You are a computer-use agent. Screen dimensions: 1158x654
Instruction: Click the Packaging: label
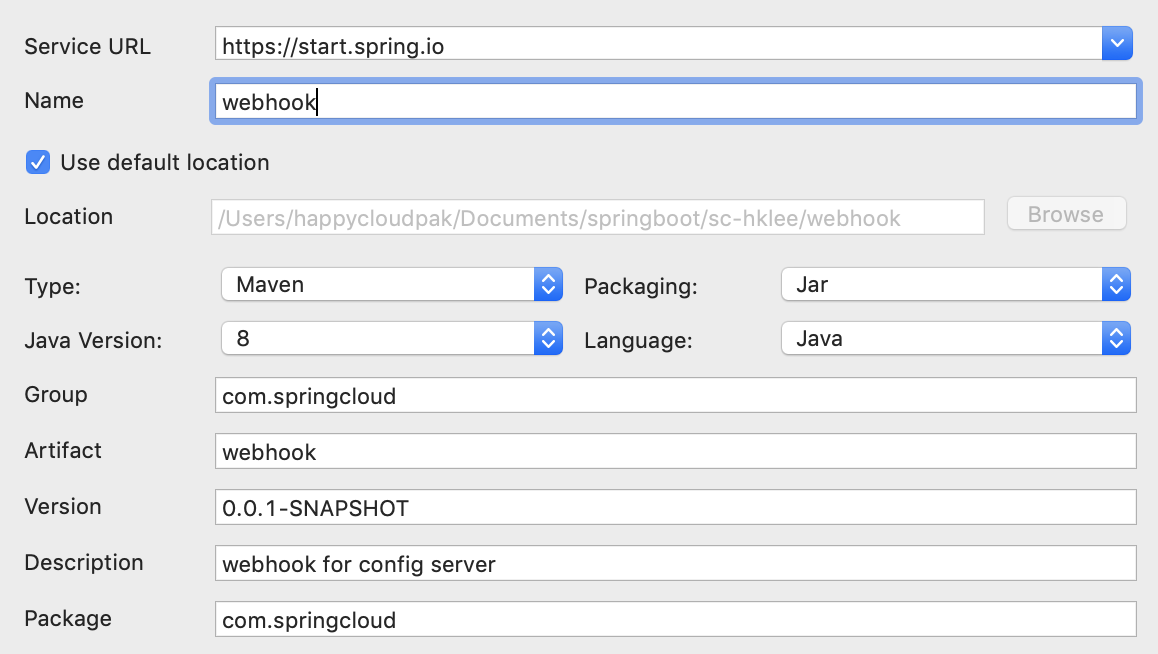pos(640,286)
